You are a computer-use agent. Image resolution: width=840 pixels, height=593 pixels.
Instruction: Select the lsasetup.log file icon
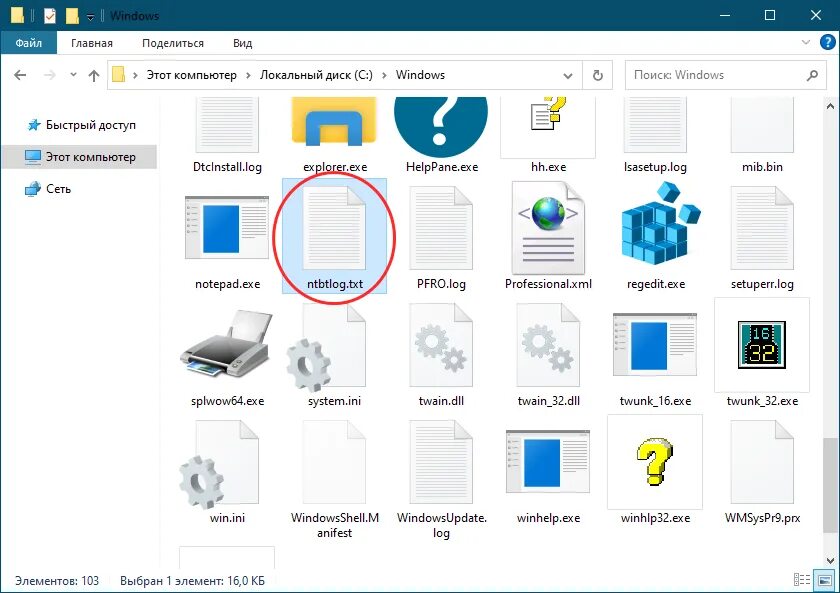tap(655, 124)
